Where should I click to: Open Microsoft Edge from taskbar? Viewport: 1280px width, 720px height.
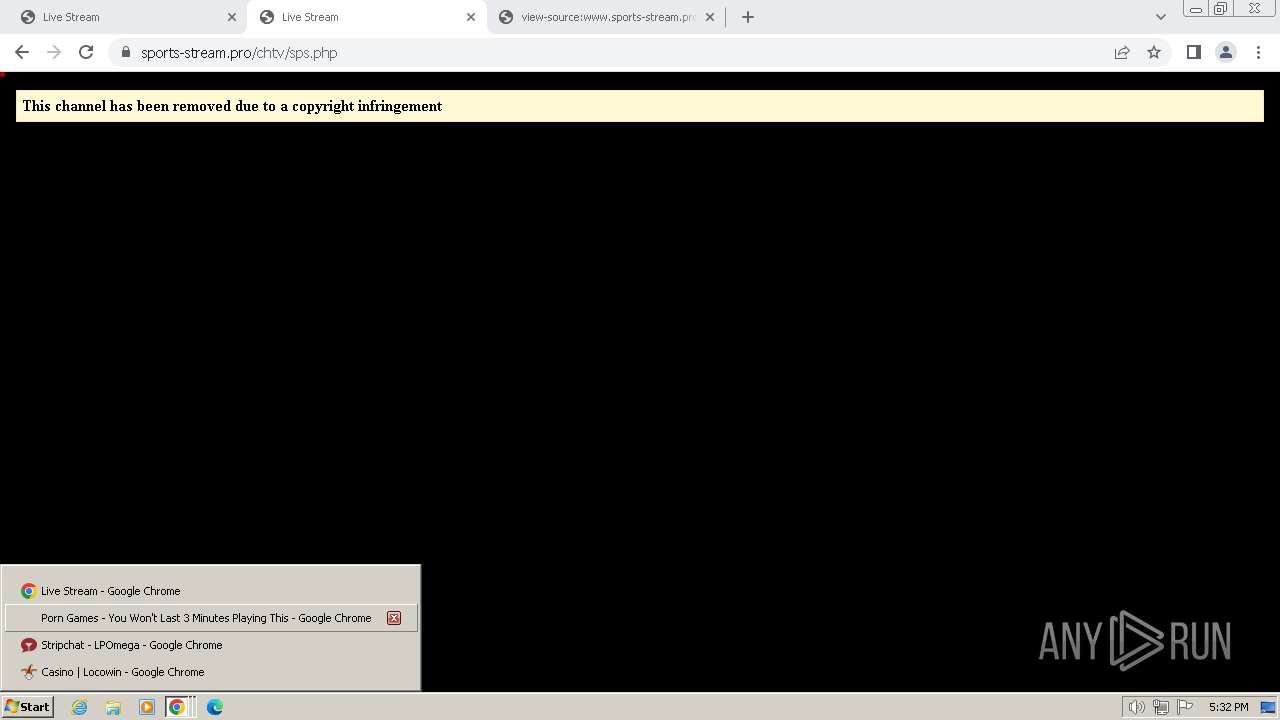(x=215, y=707)
